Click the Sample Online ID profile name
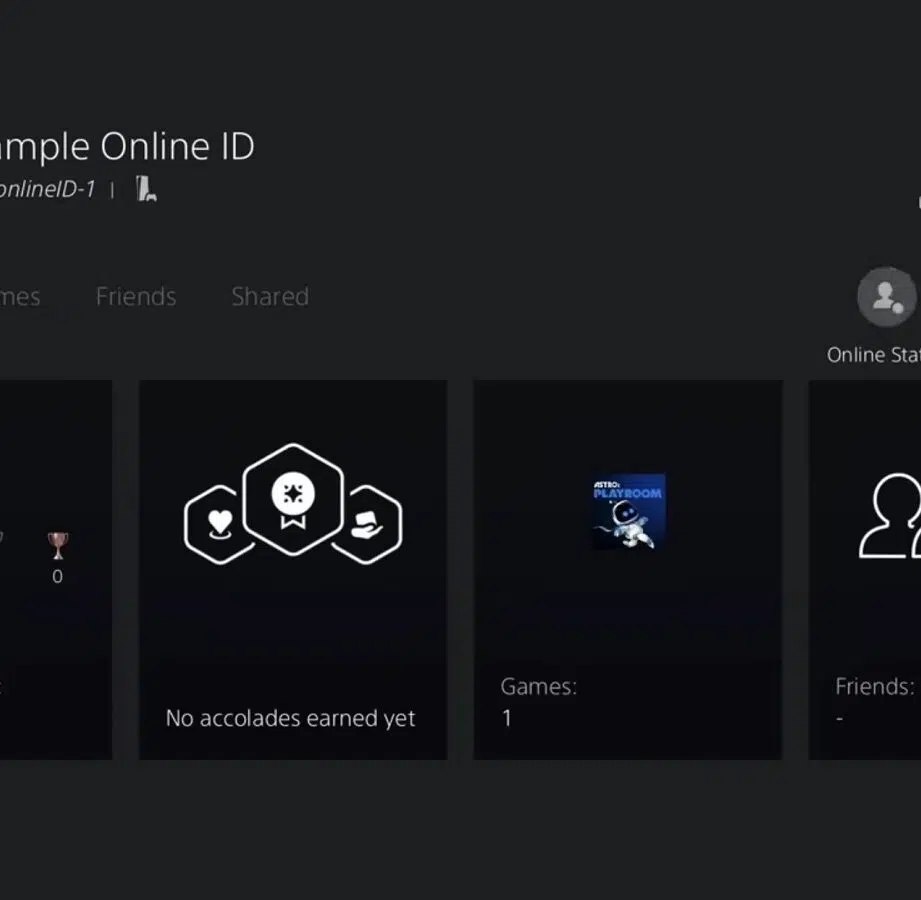 [126, 147]
